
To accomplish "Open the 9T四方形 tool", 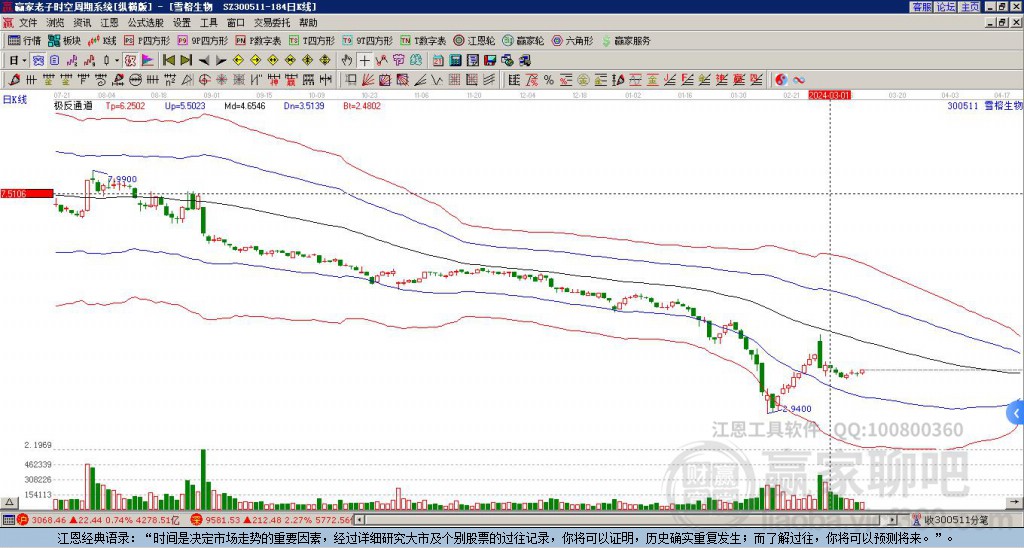I will [x=367, y=40].
